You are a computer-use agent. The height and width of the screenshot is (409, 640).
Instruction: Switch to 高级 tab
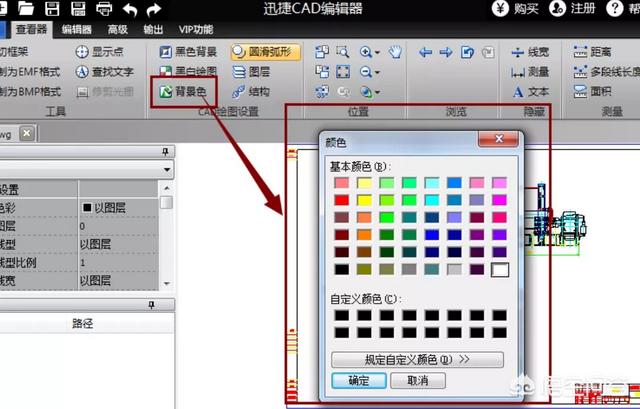pyautogui.click(x=118, y=29)
